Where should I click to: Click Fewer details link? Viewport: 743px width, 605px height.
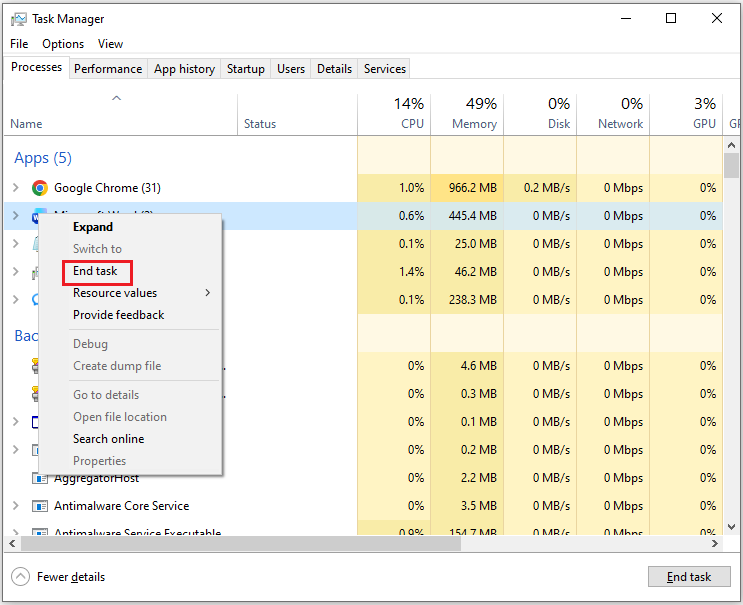pos(71,577)
